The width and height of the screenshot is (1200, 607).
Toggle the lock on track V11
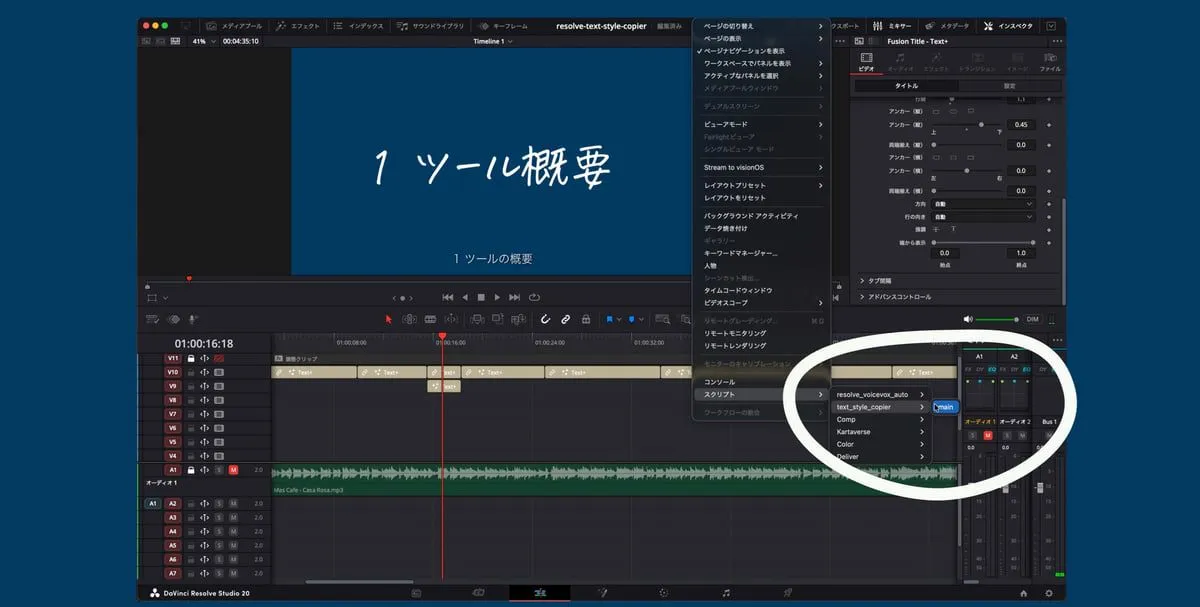click(x=191, y=358)
